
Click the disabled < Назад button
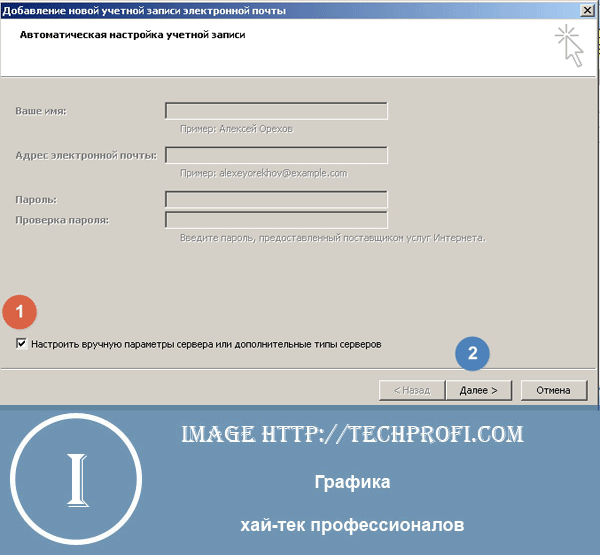[x=412, y=390]
